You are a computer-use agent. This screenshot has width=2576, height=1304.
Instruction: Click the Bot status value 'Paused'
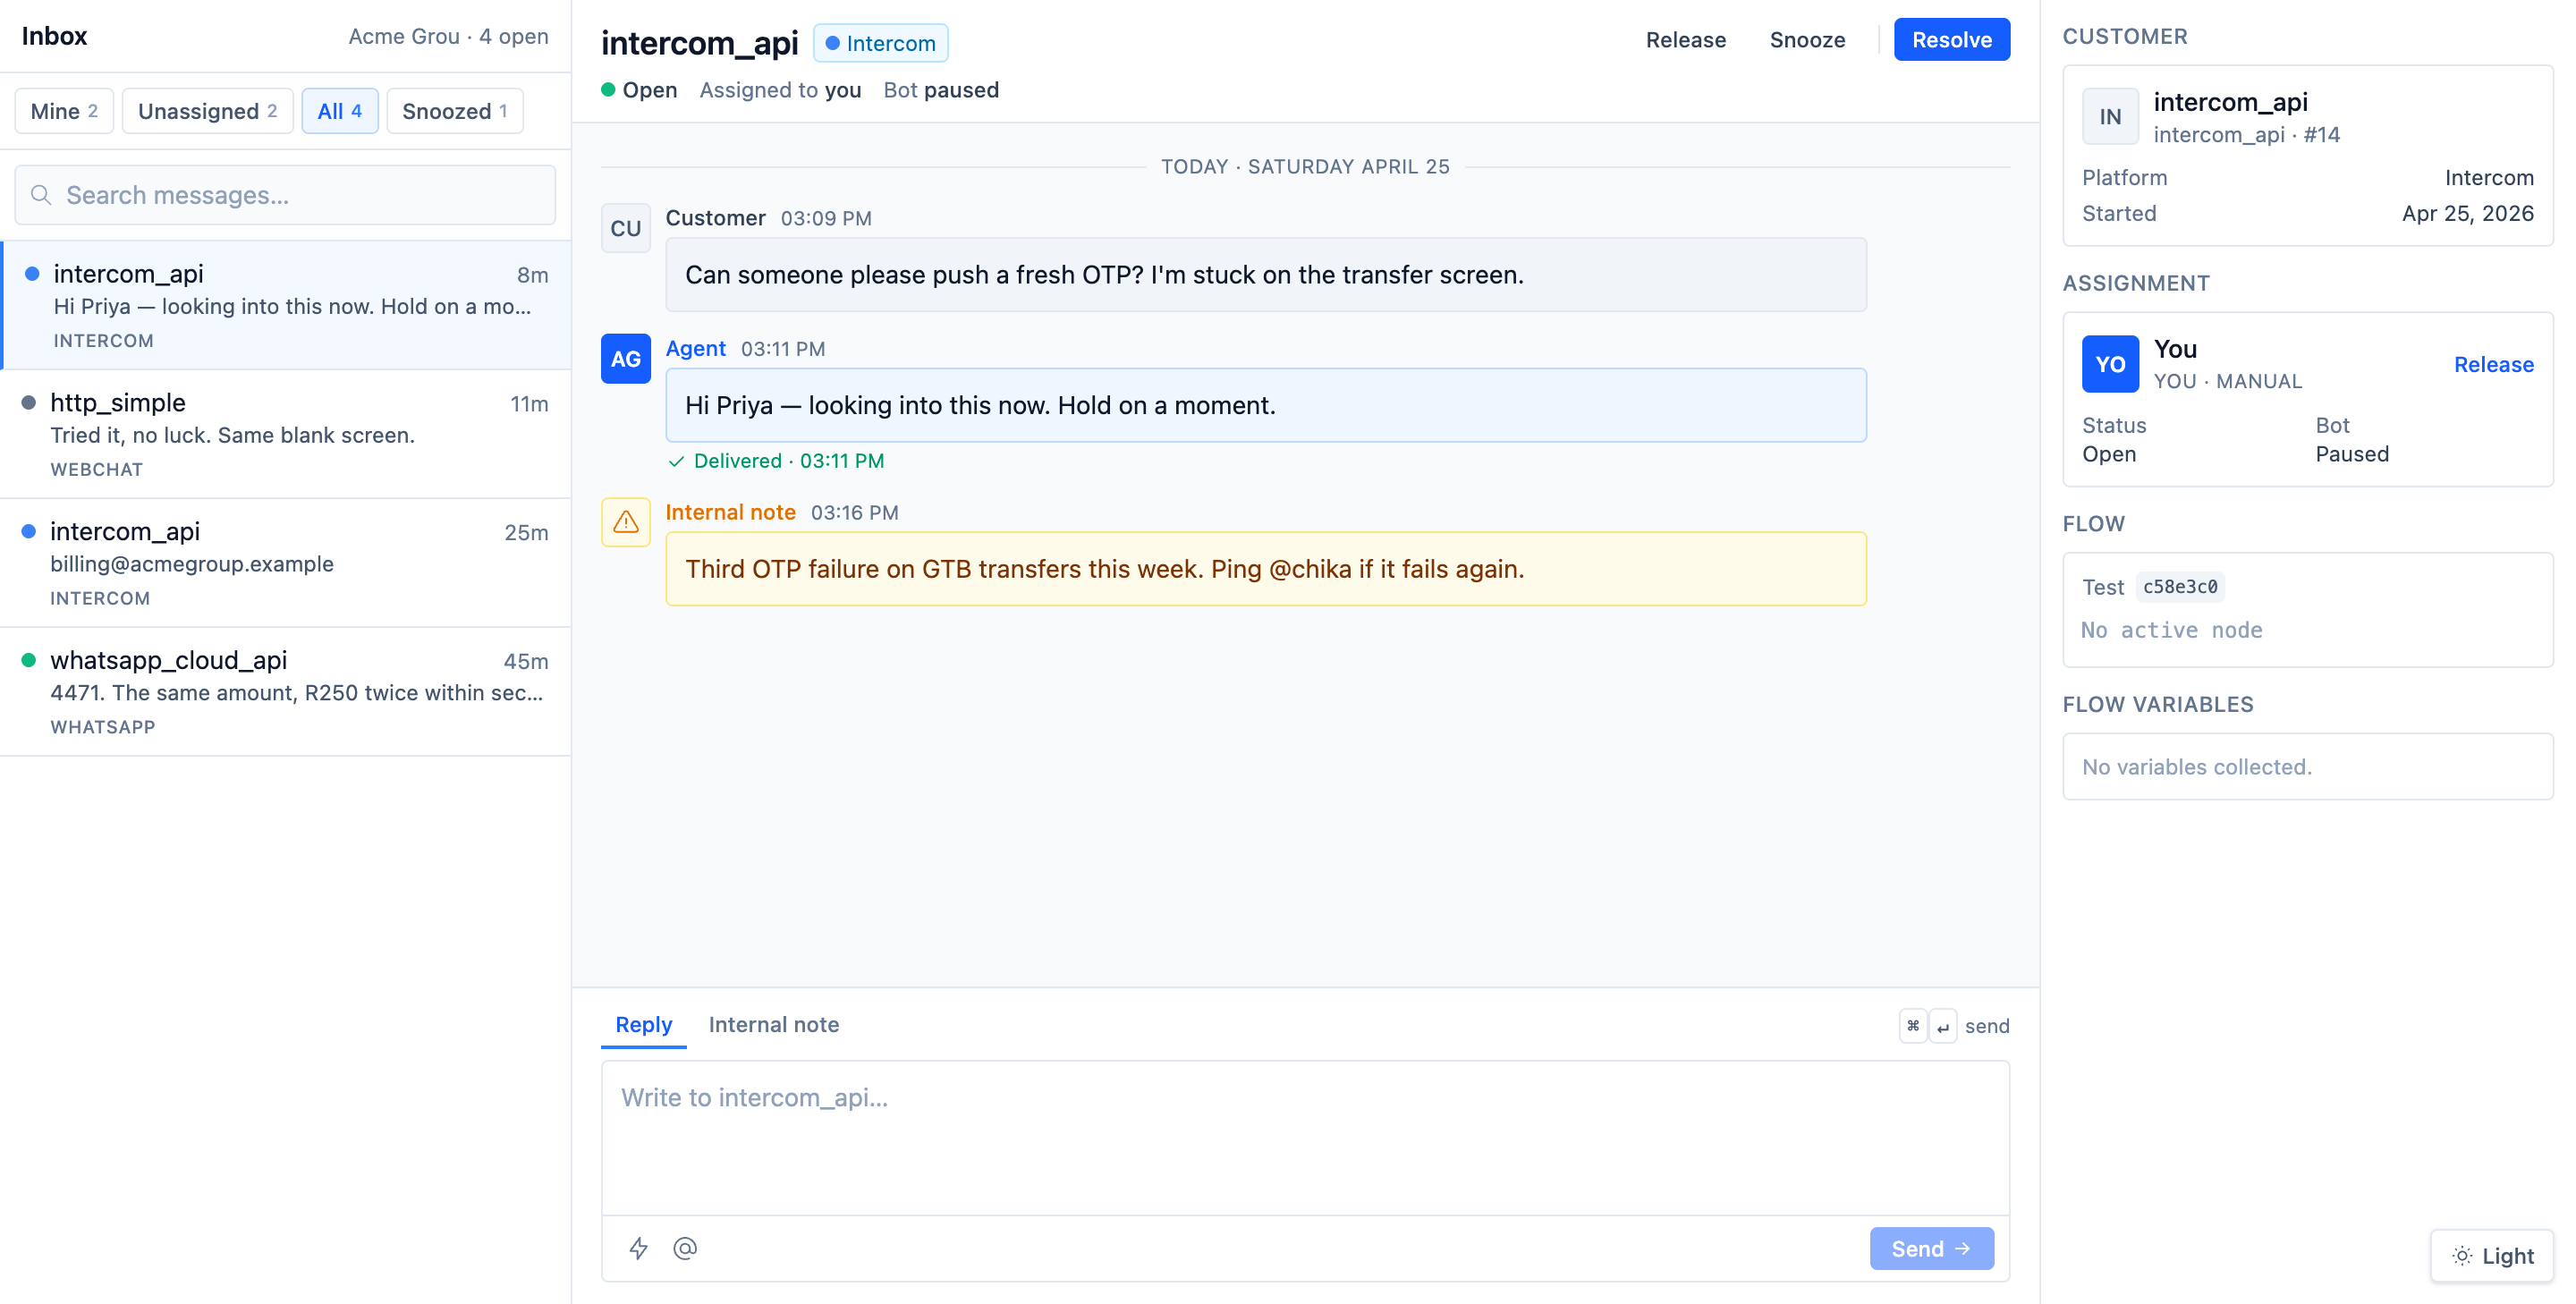[x=2352, y=454]
